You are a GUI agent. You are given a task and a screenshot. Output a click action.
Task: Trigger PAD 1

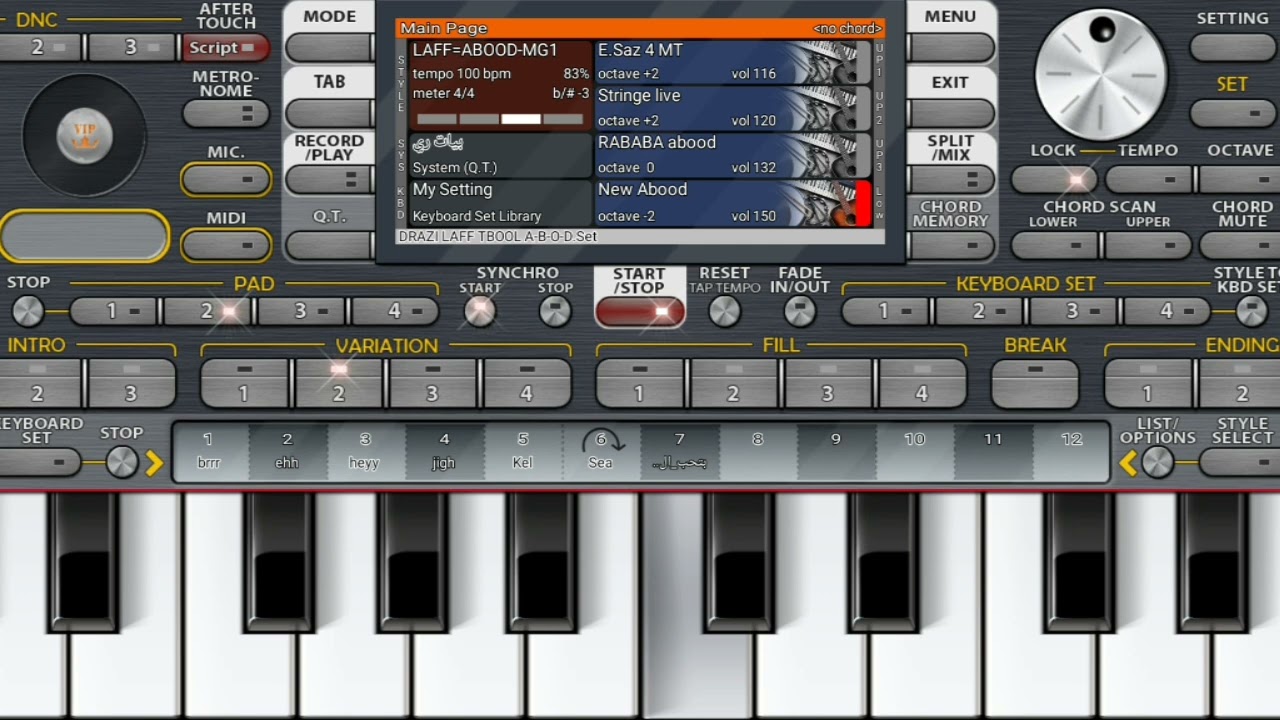coord(113,312)
